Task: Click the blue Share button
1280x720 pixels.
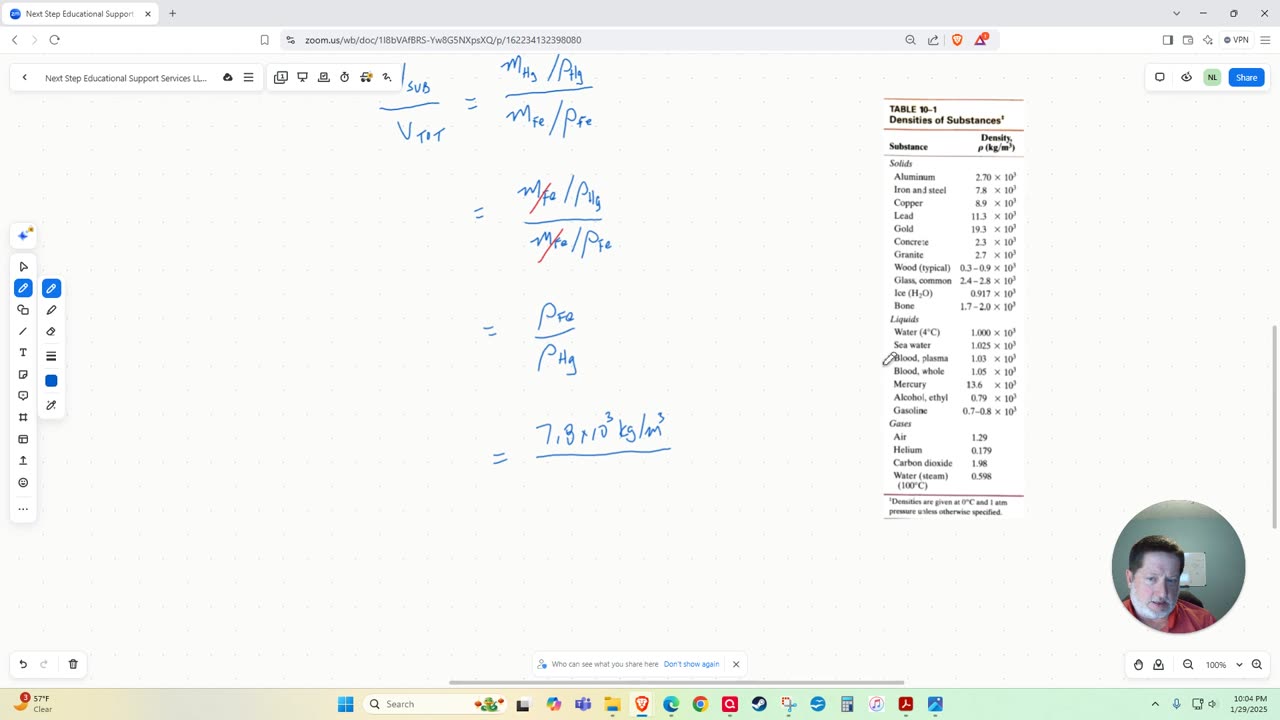Action: [1246, 77]
